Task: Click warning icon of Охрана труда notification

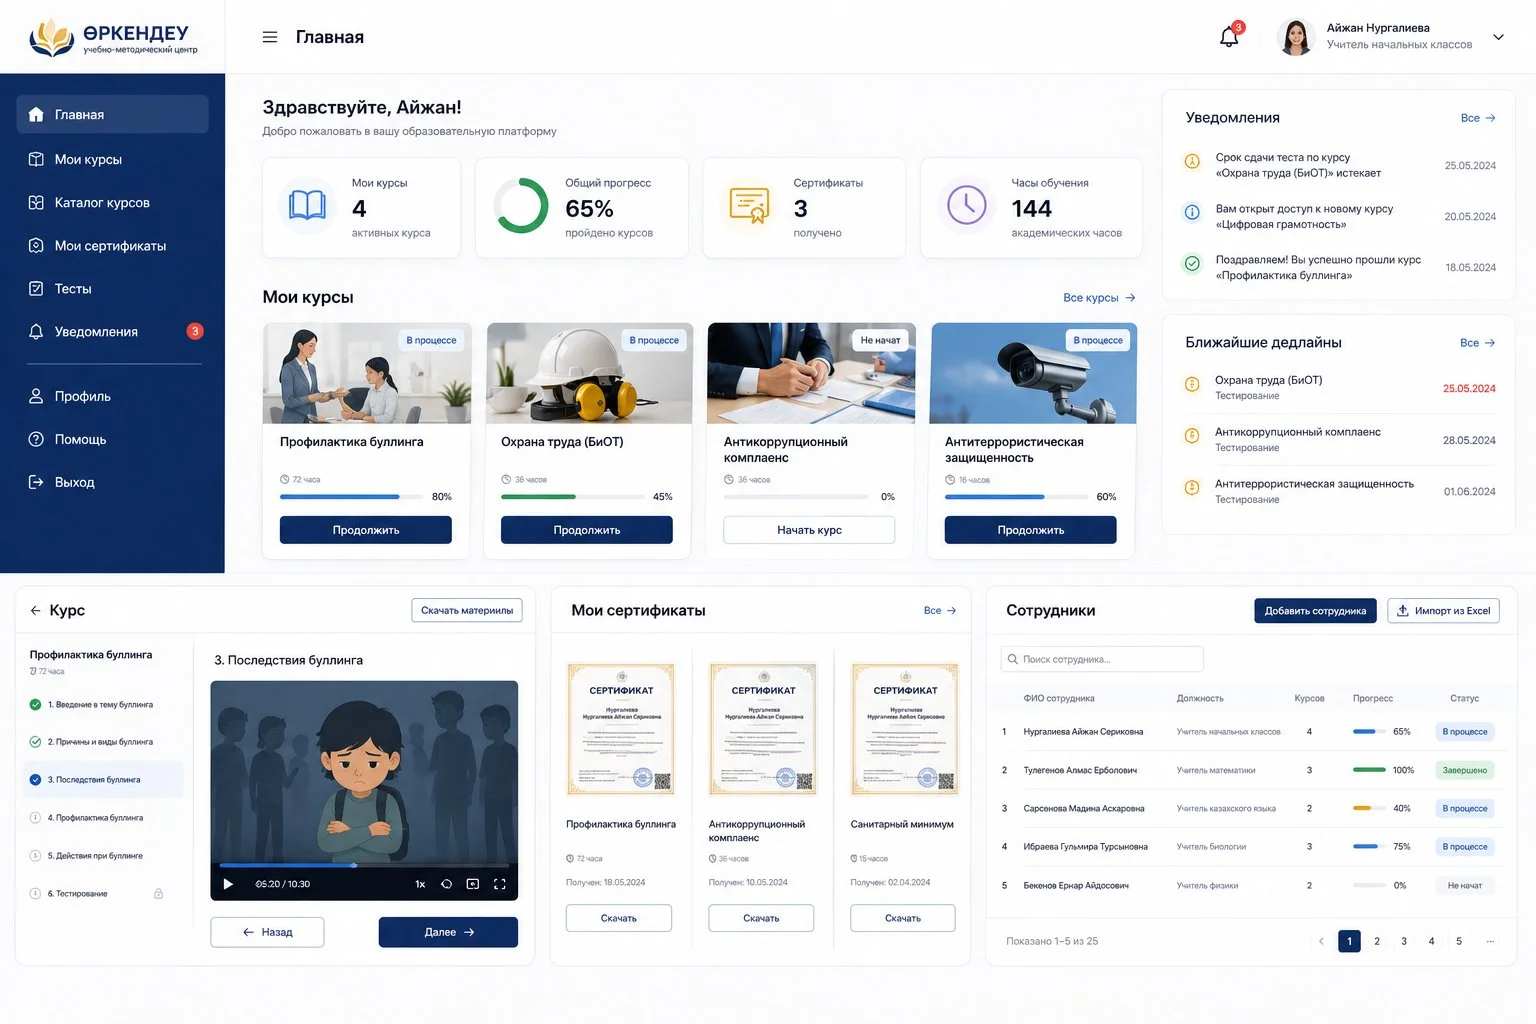Action: coord(1192,161)
